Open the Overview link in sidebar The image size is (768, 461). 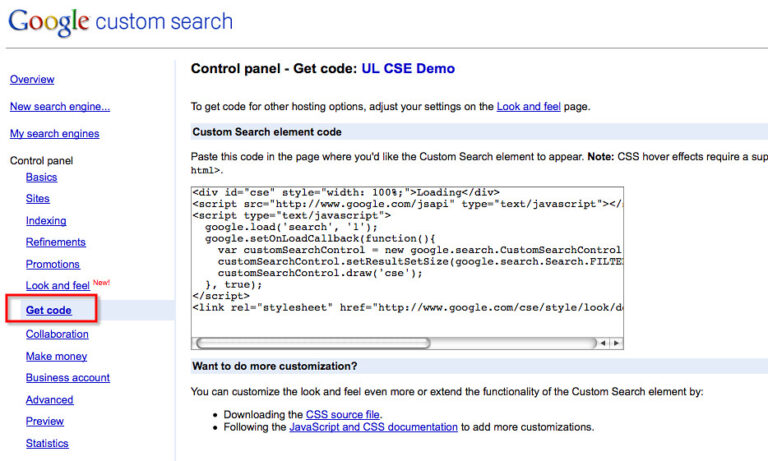pyautogui.click(x=32, y=79)
